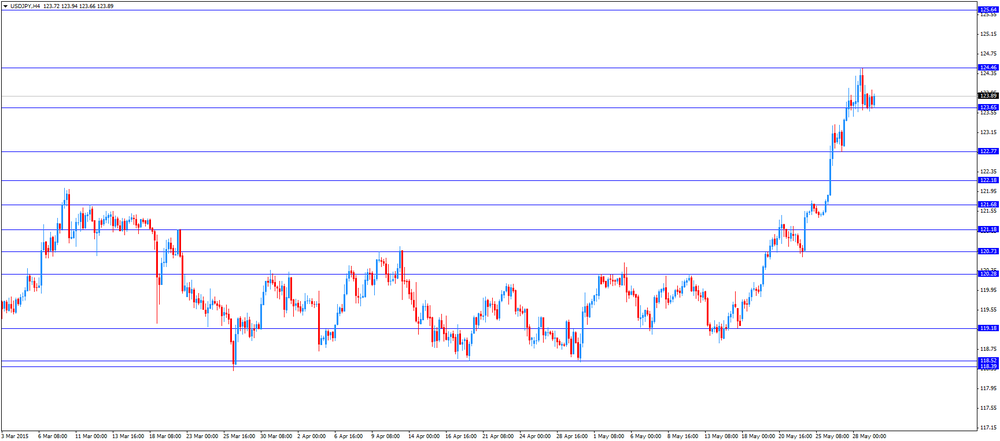Click the 6 Apr 16:00 time label
The width and height of the screenshot is (1000, 441).
point(349,437)
